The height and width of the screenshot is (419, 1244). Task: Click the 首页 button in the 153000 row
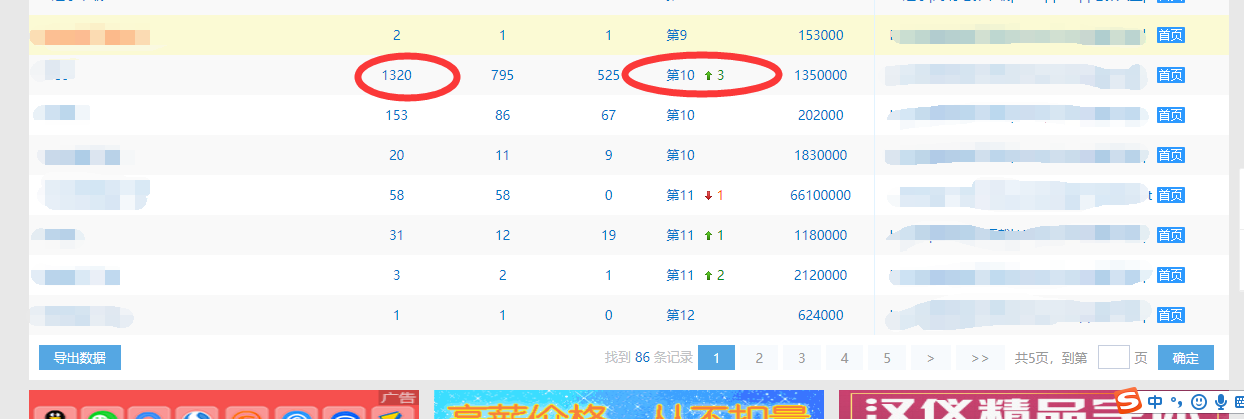[x=1171, y=35]
